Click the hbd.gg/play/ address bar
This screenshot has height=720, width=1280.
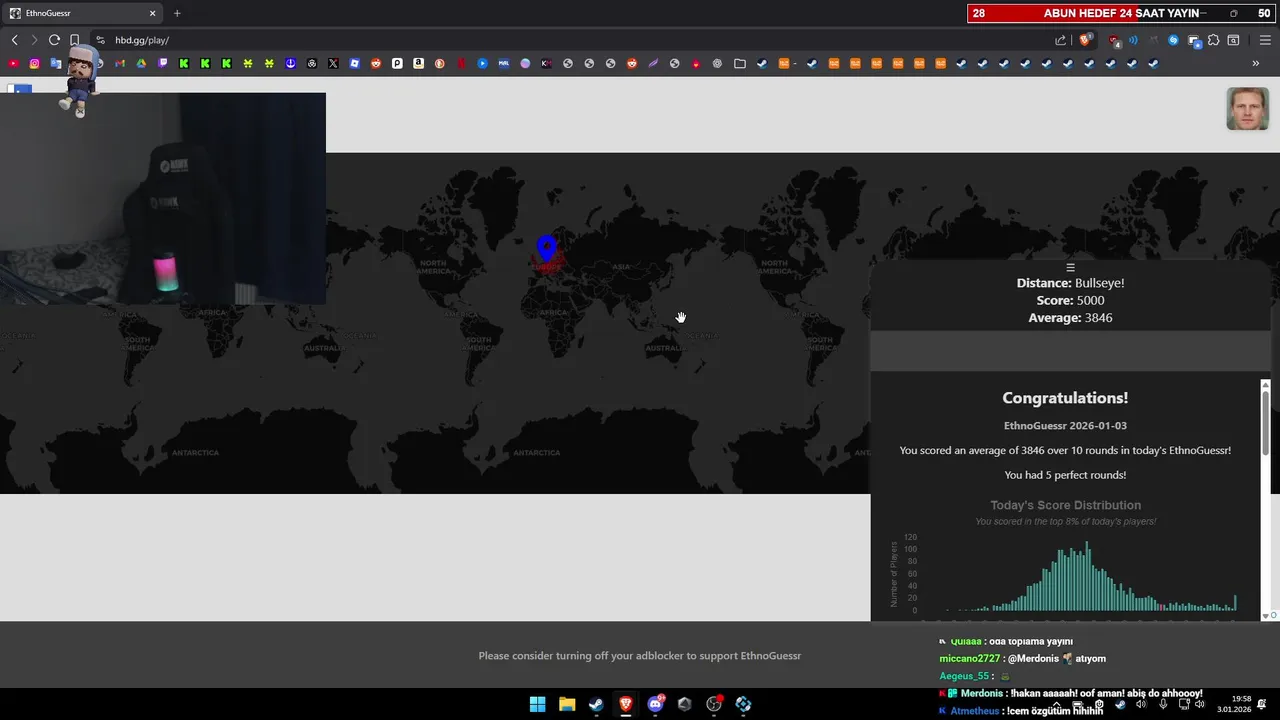pyautogui.click(x=570, y=40)
